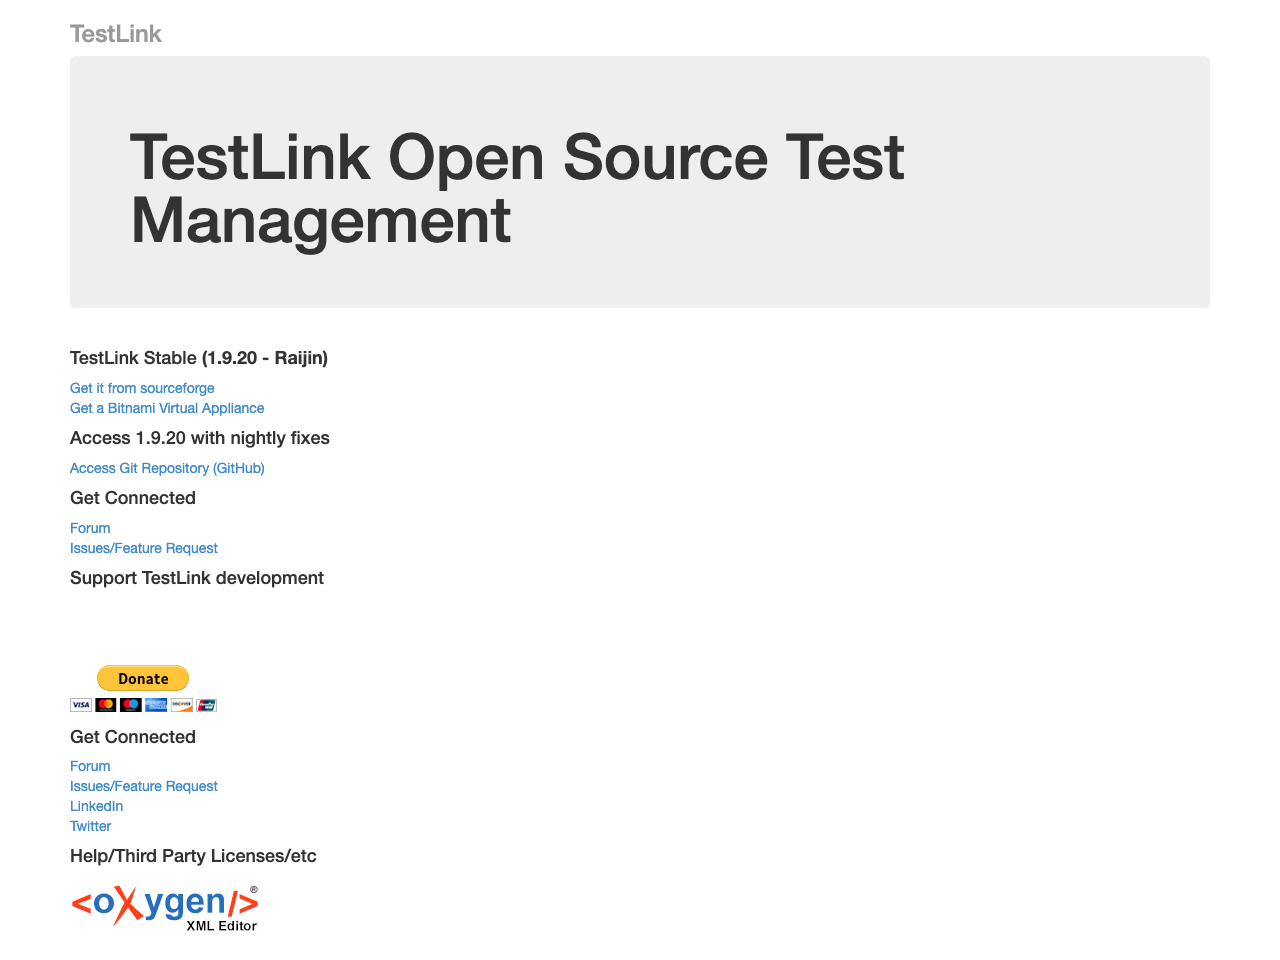Click the 'Get Connected' heading above Donate
Viewport: 1280px width, 960px height.
coord(133,498)
